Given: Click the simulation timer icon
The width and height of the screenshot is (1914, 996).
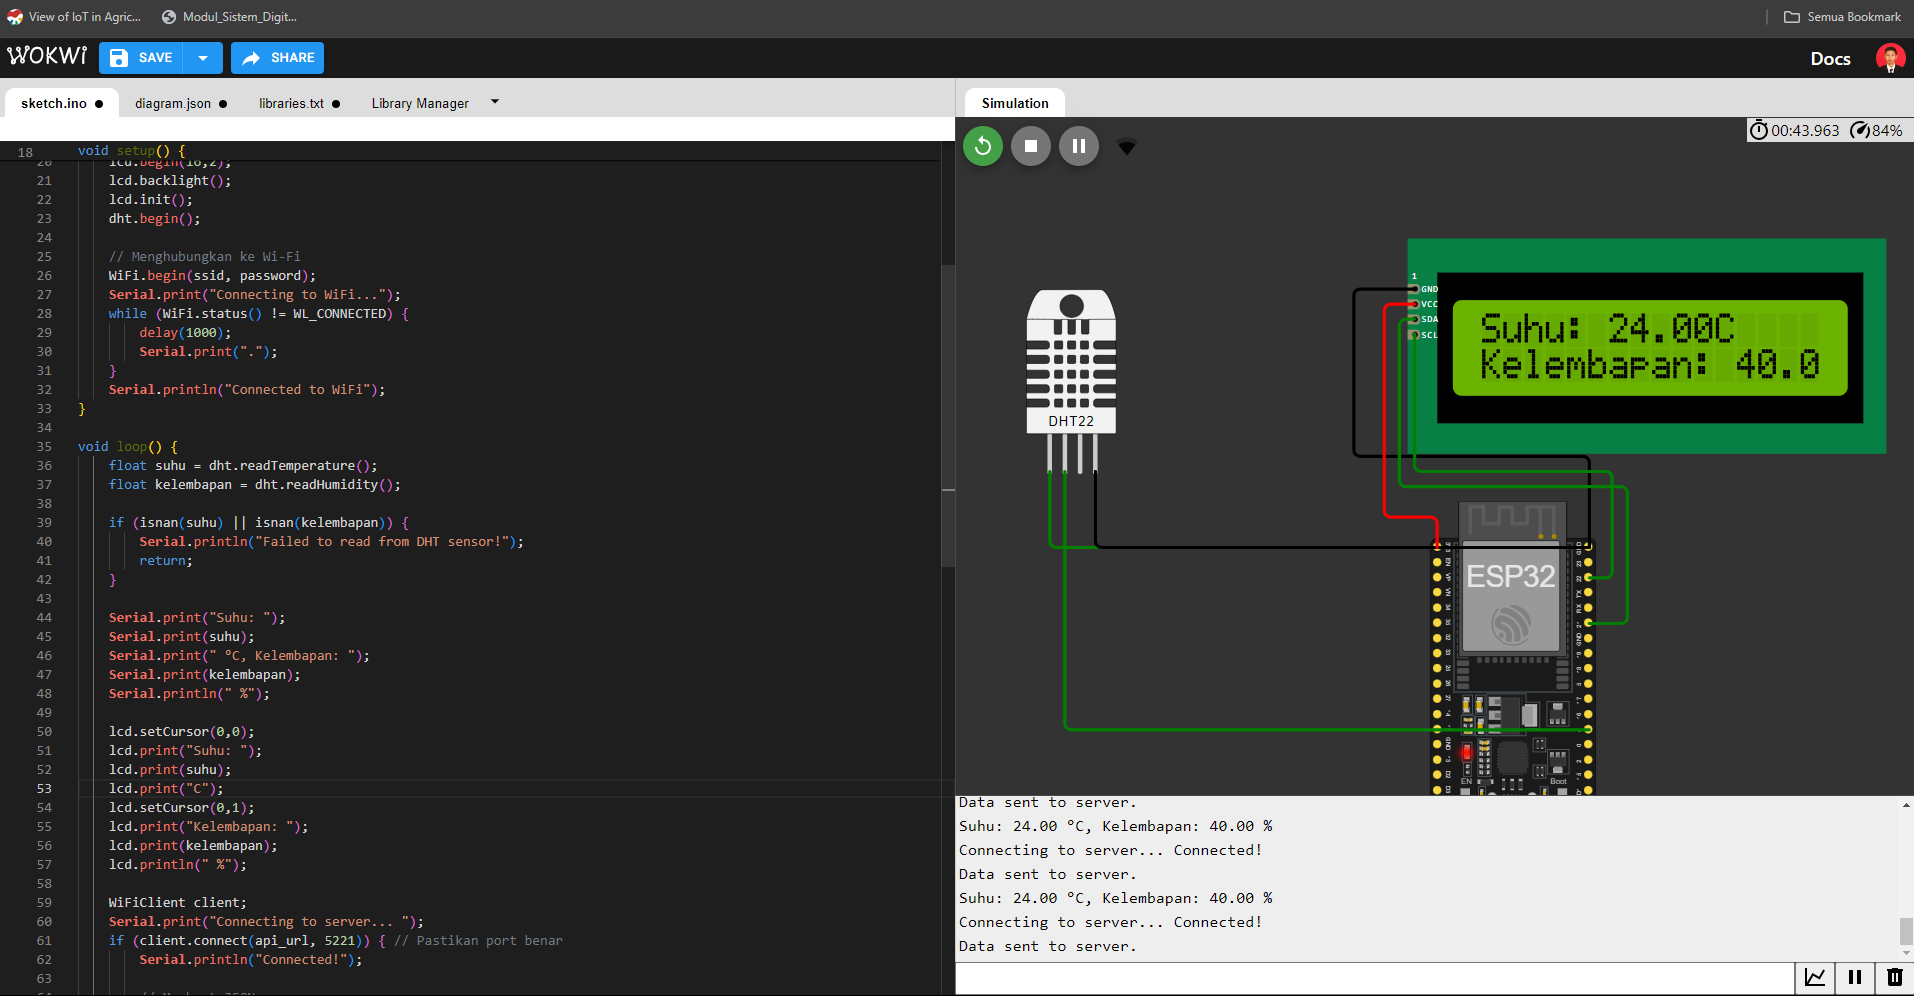Looking at the screenshot, I should point(1758,130).
